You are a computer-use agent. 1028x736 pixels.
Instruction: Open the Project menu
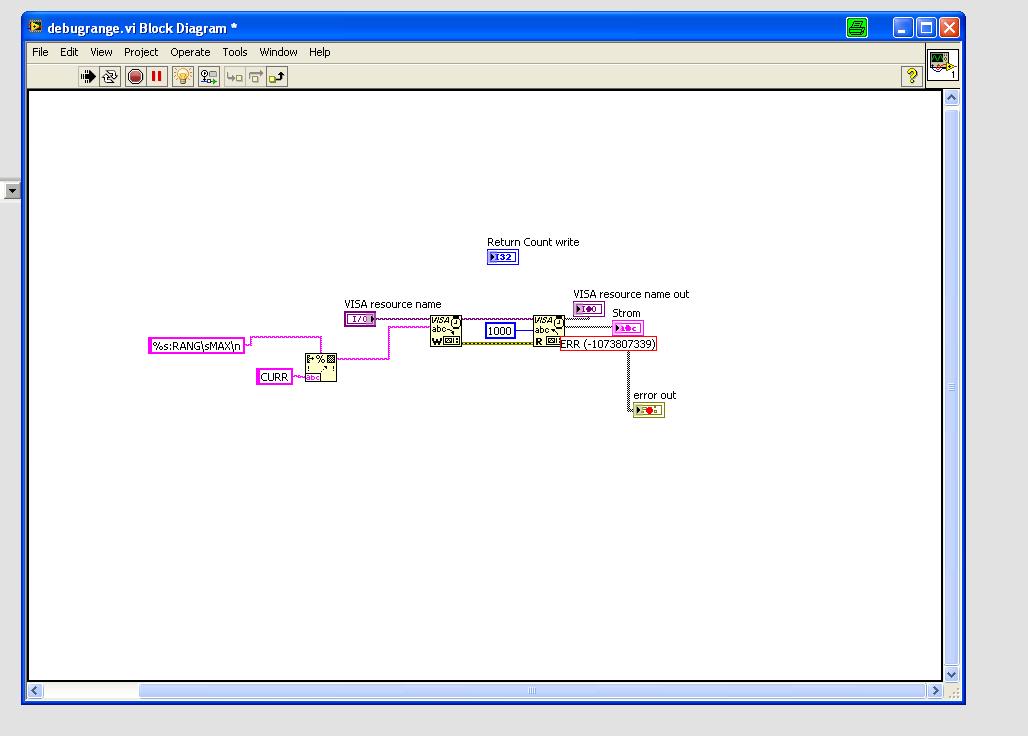141,52
